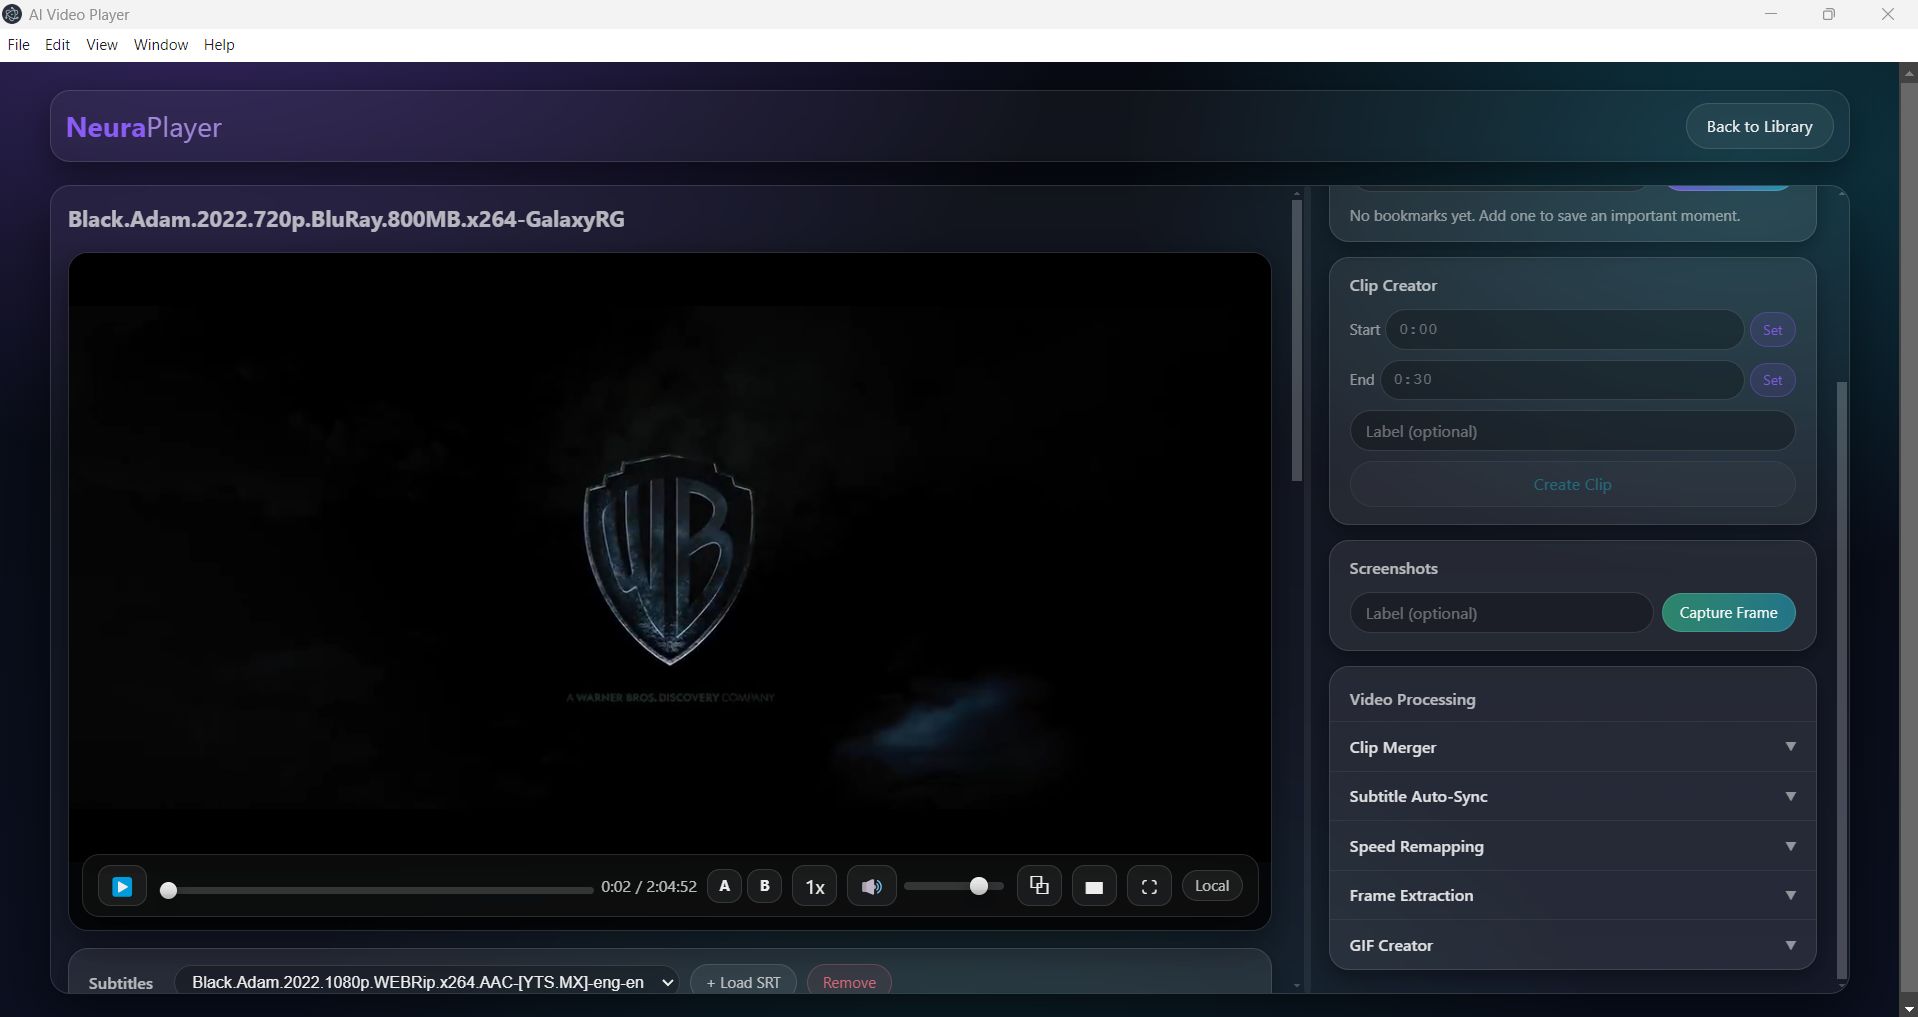Click the video player scrollbar
This screenshot has width=1918, height=1017.
click(x=1297, y=340)
